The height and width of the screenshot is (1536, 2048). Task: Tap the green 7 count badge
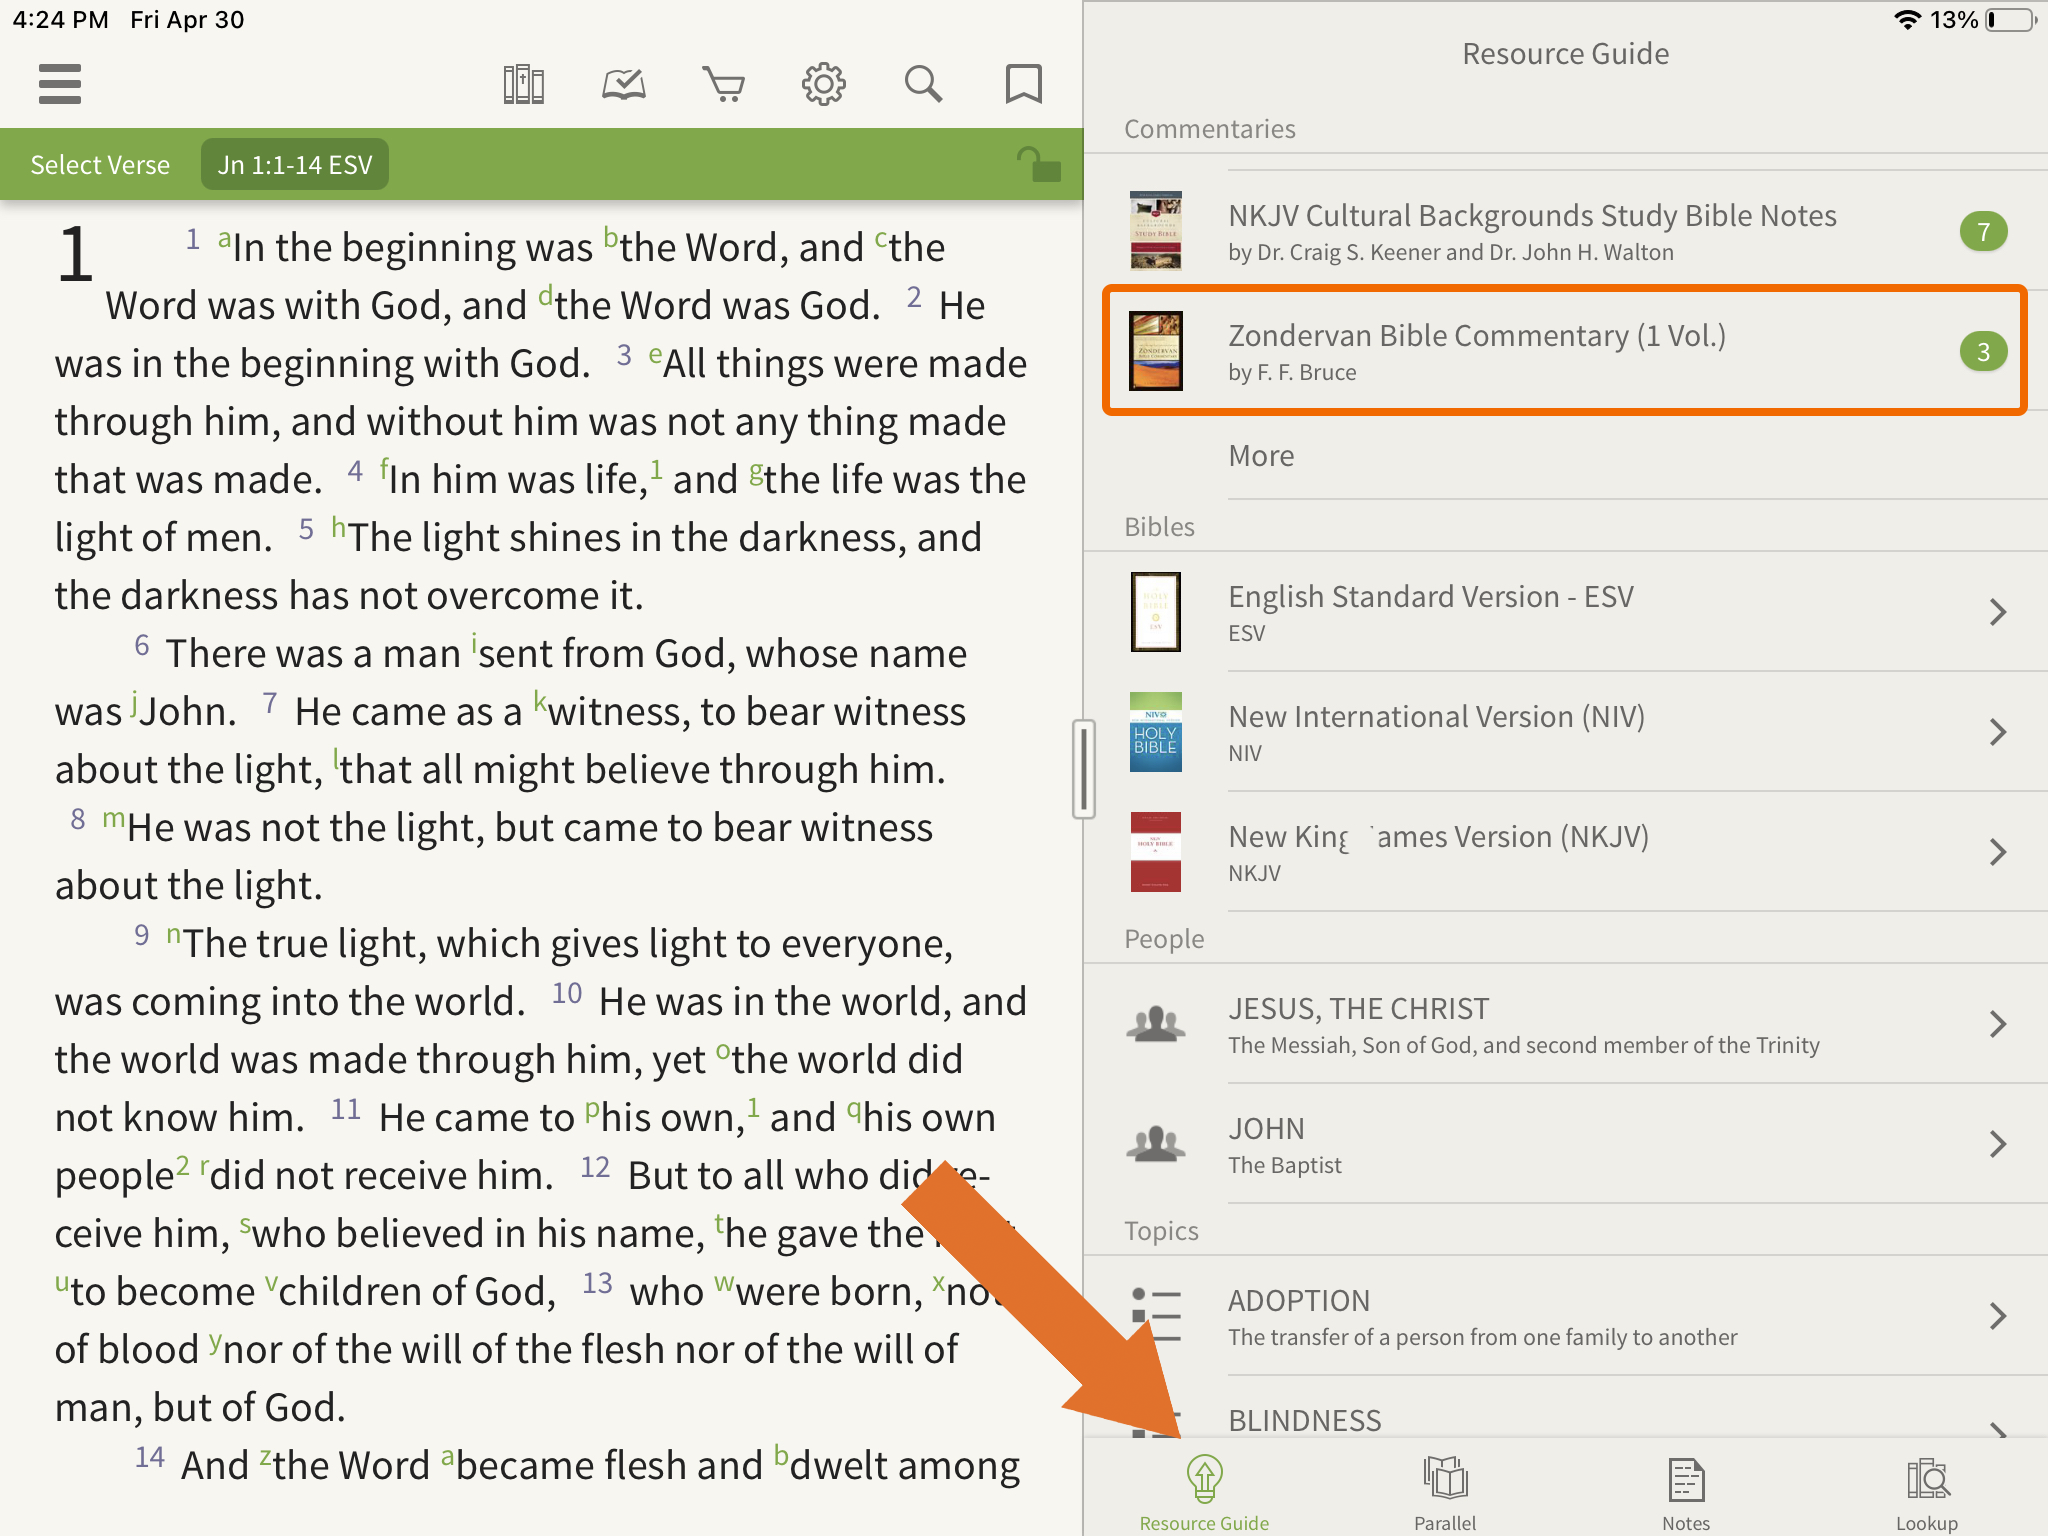coord(1983,231)
